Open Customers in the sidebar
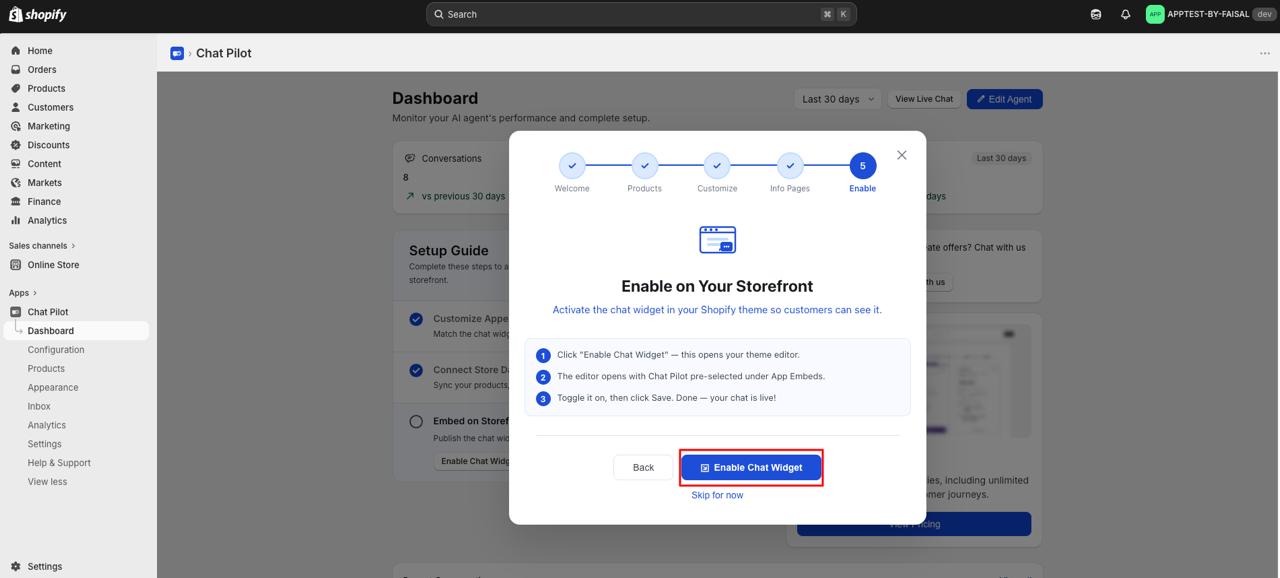This screenshot has width=1280, height=578. (50, 108)
